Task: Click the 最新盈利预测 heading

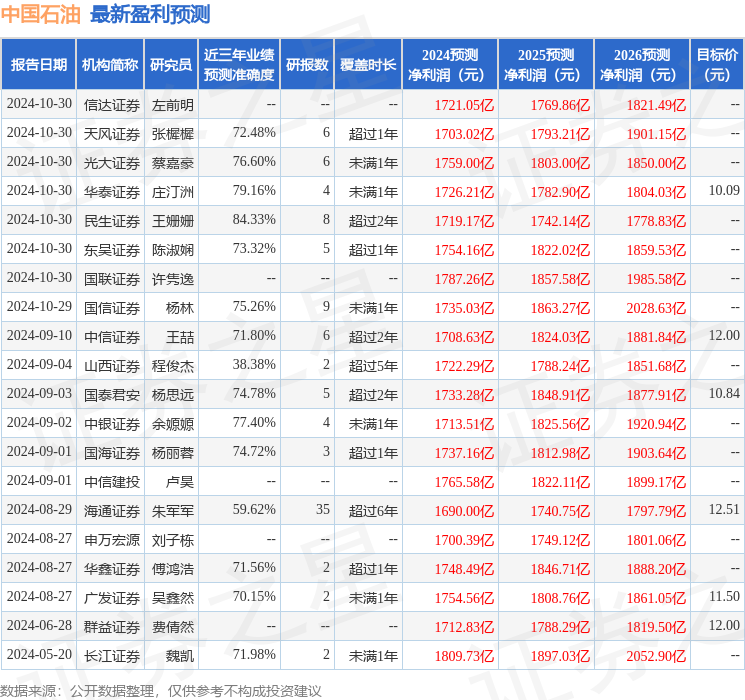Action: point(150,14)
